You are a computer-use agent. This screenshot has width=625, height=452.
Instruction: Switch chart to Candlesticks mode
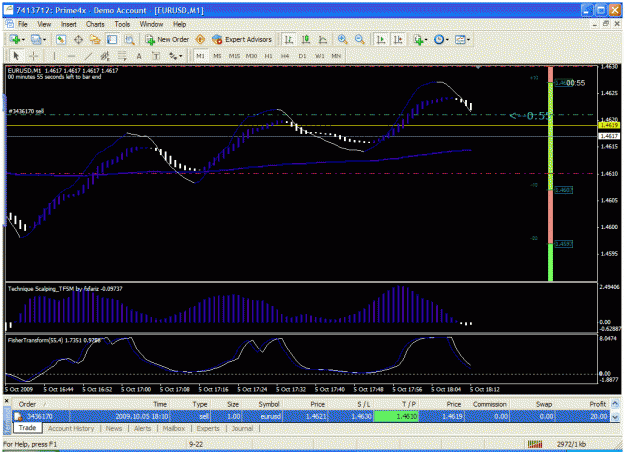click(x=306, y=39)
